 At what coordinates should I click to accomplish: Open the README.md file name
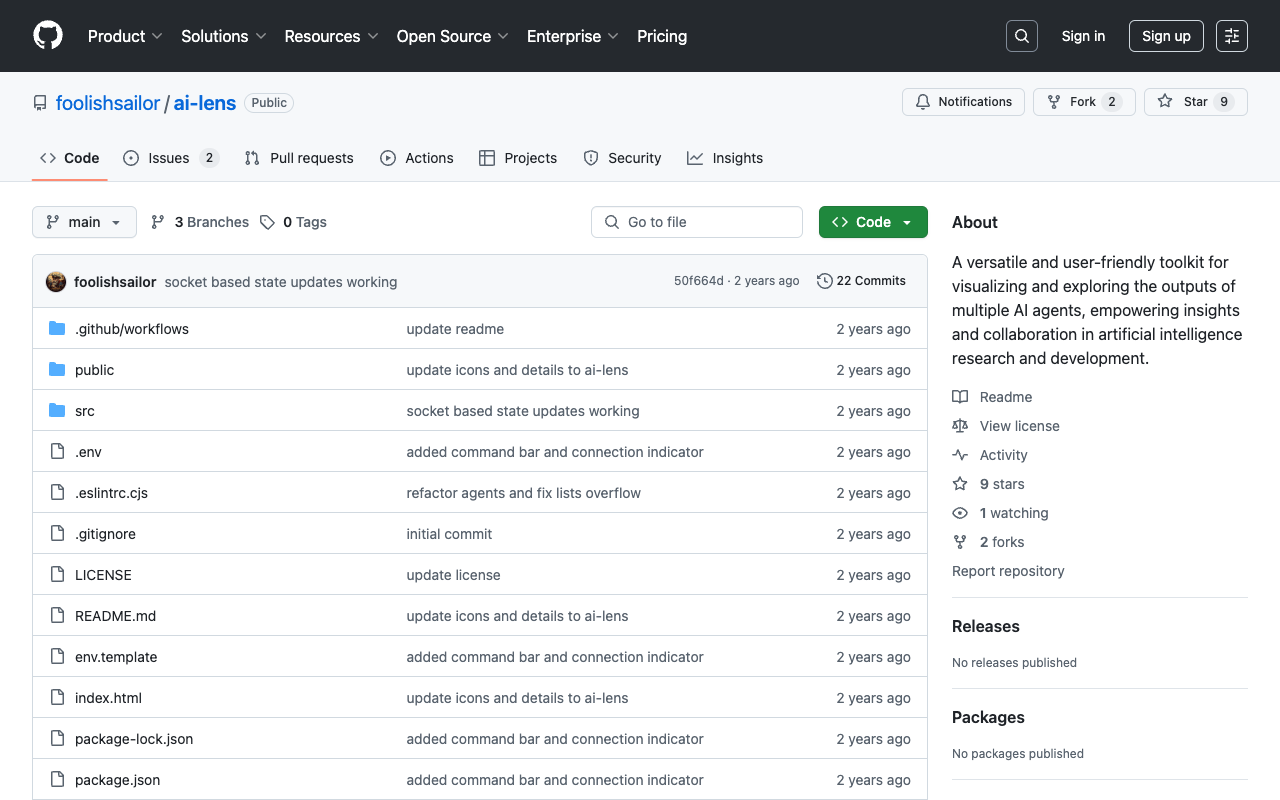(116, 616)
